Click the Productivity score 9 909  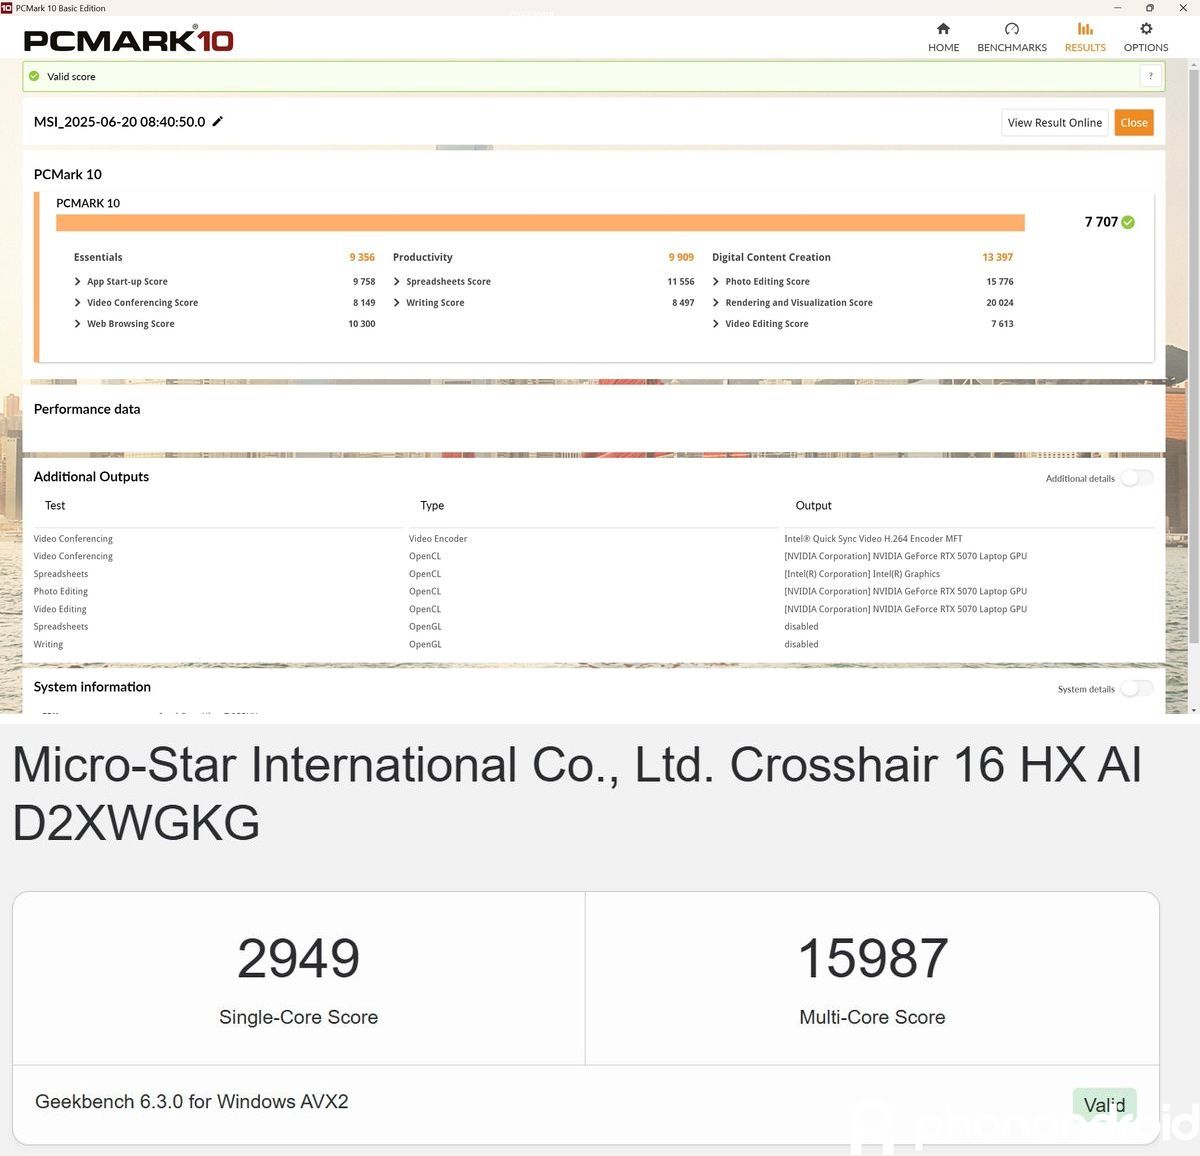pos(681,257)
